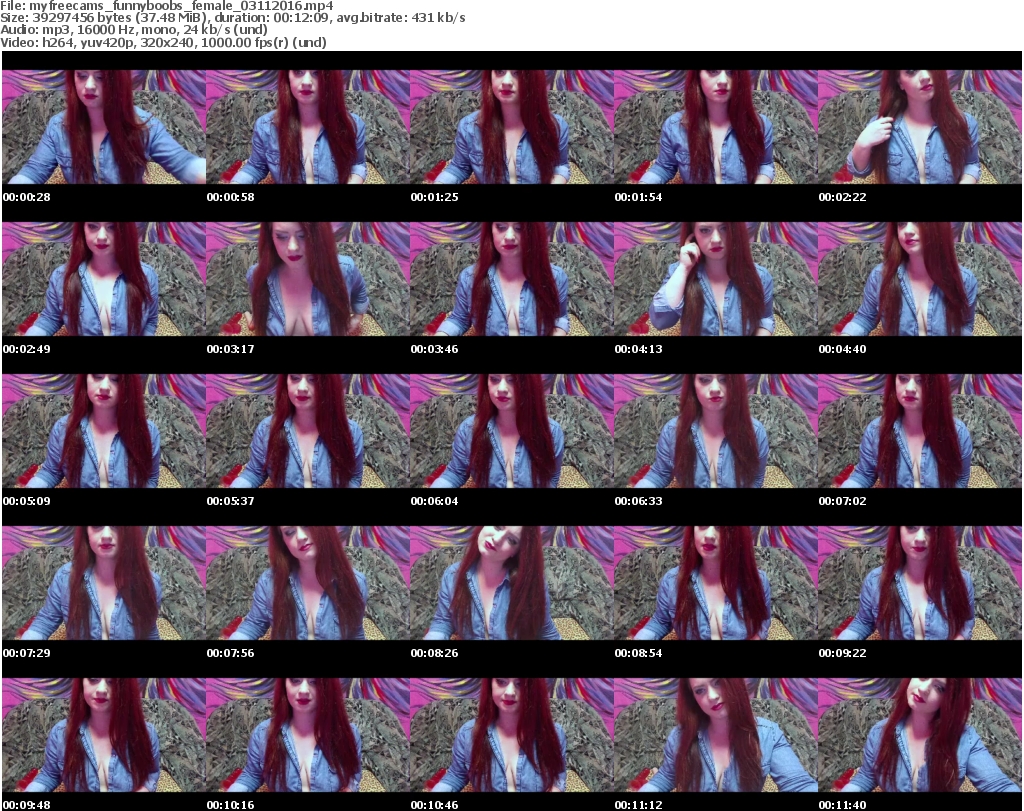Select the thumbnail at 00:05:37
The image size is (1024, 811).
point(308,431)
